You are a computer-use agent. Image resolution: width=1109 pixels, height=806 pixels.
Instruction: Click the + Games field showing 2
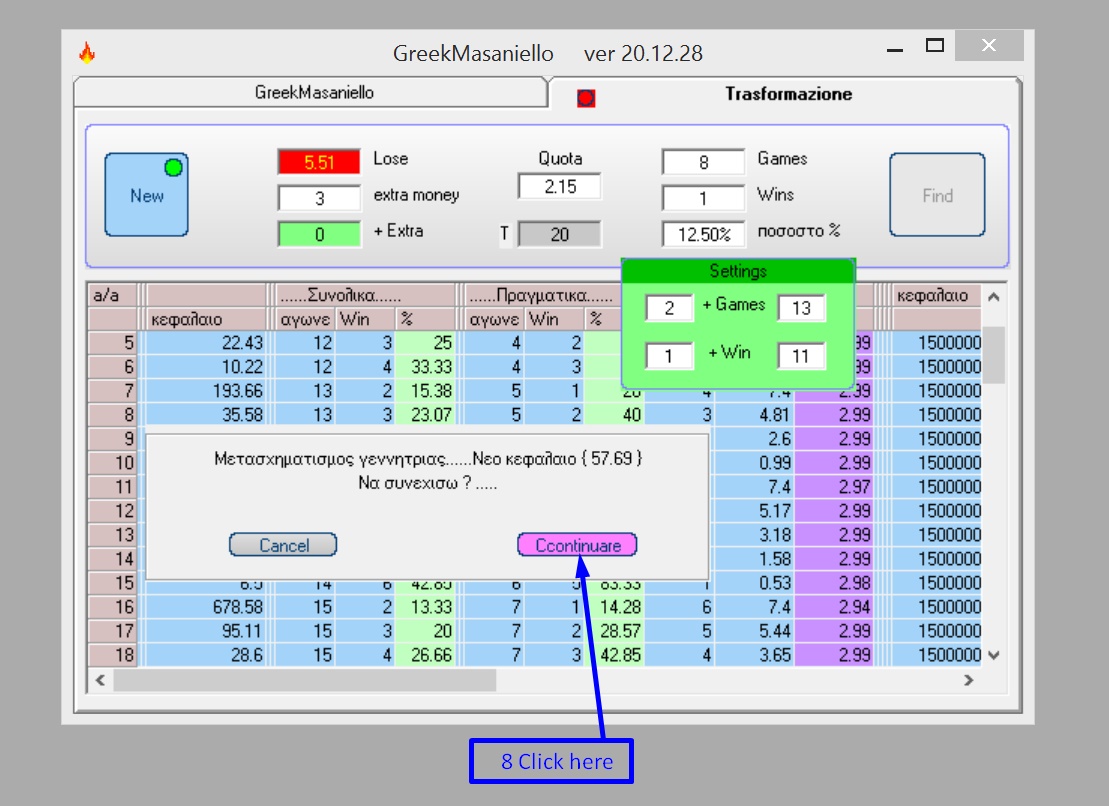tap(669, 308)
